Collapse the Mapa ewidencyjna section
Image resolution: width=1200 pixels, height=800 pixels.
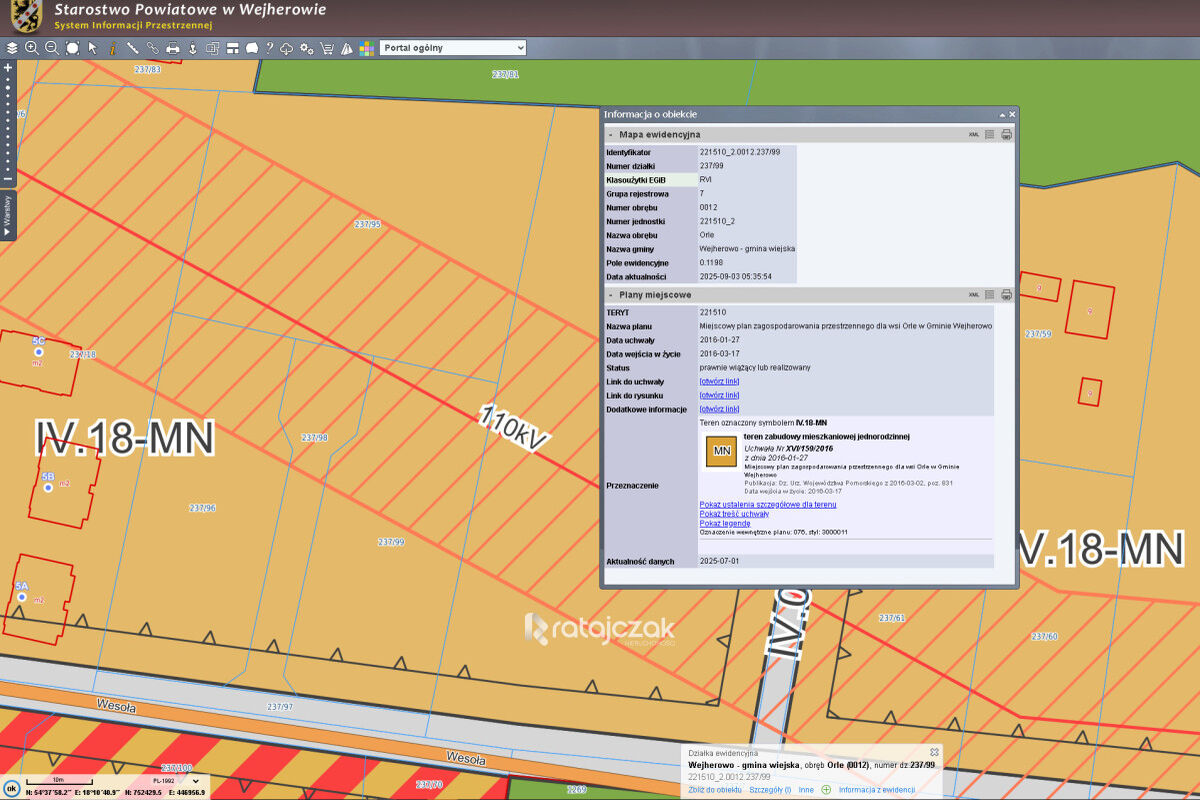(611, 134)
